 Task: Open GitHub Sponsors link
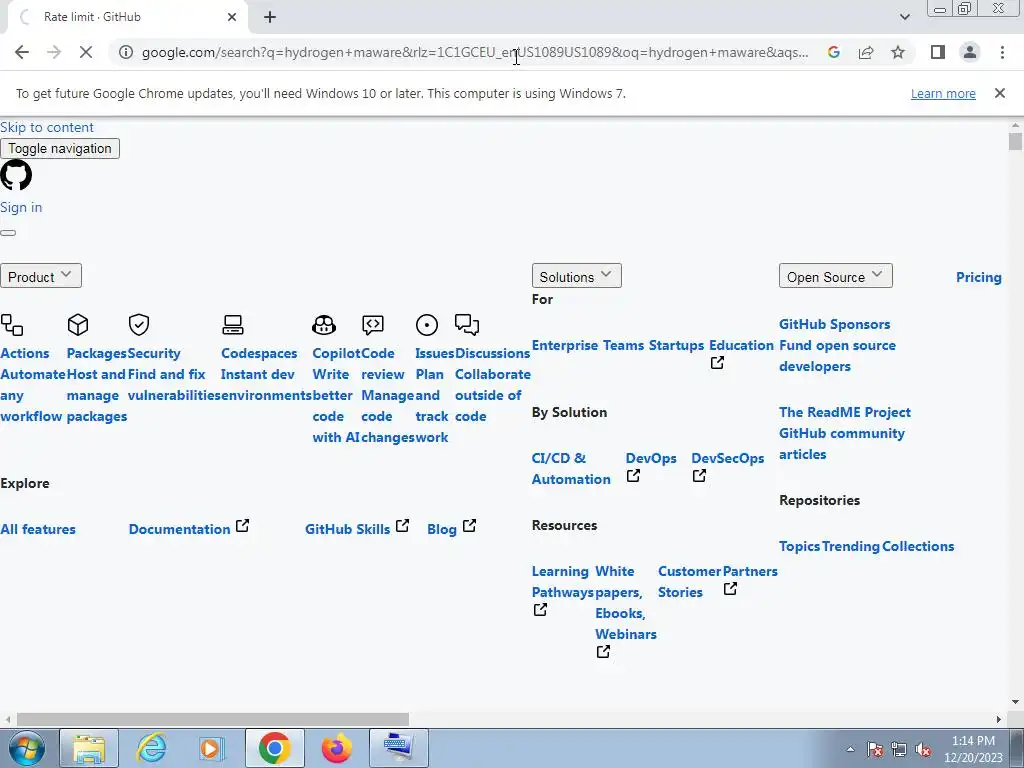834,324
